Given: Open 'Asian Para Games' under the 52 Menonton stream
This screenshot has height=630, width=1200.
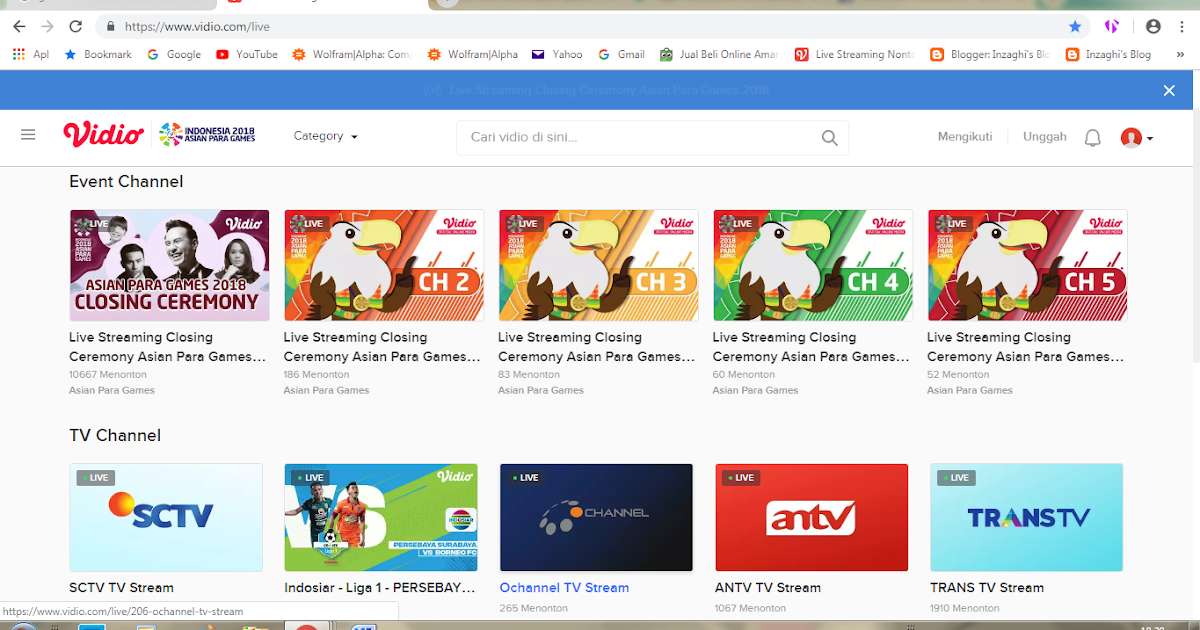Looking at the screenshot, I should [970, 390].
